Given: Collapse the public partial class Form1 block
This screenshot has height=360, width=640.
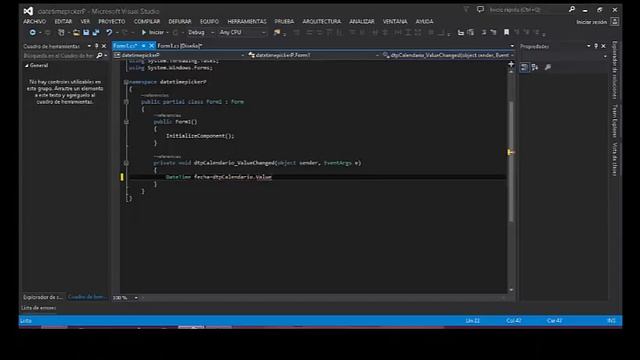Looking at the screenshot, I should pos(126,102).
